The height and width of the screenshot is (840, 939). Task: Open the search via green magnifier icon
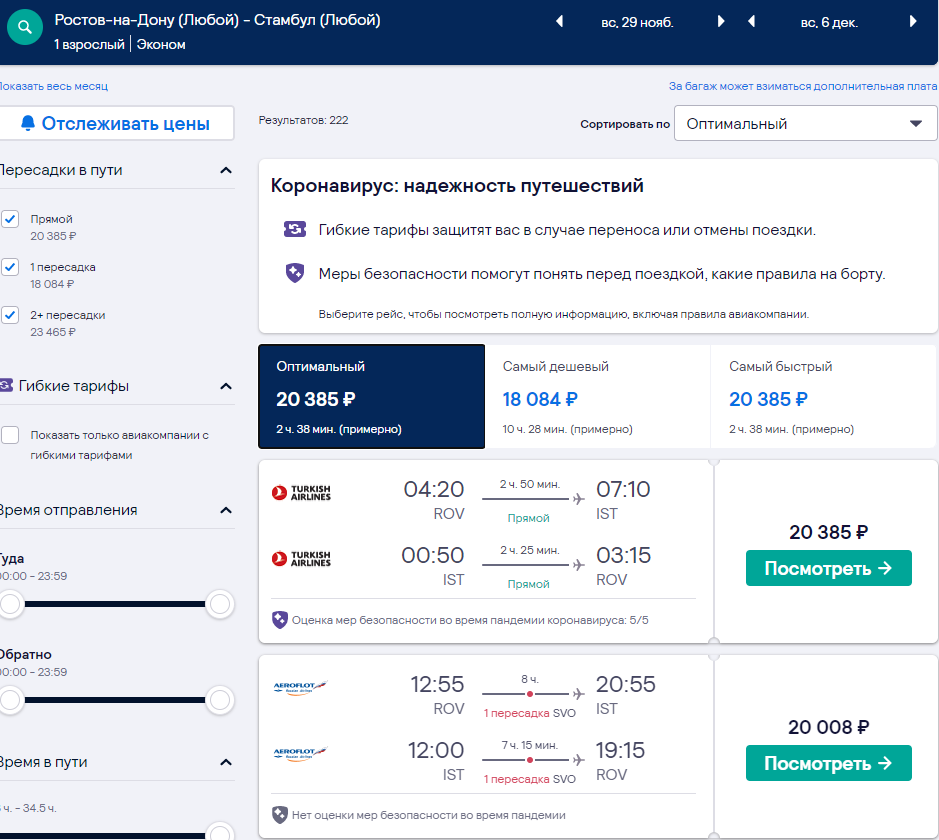[x=25, y=27]
